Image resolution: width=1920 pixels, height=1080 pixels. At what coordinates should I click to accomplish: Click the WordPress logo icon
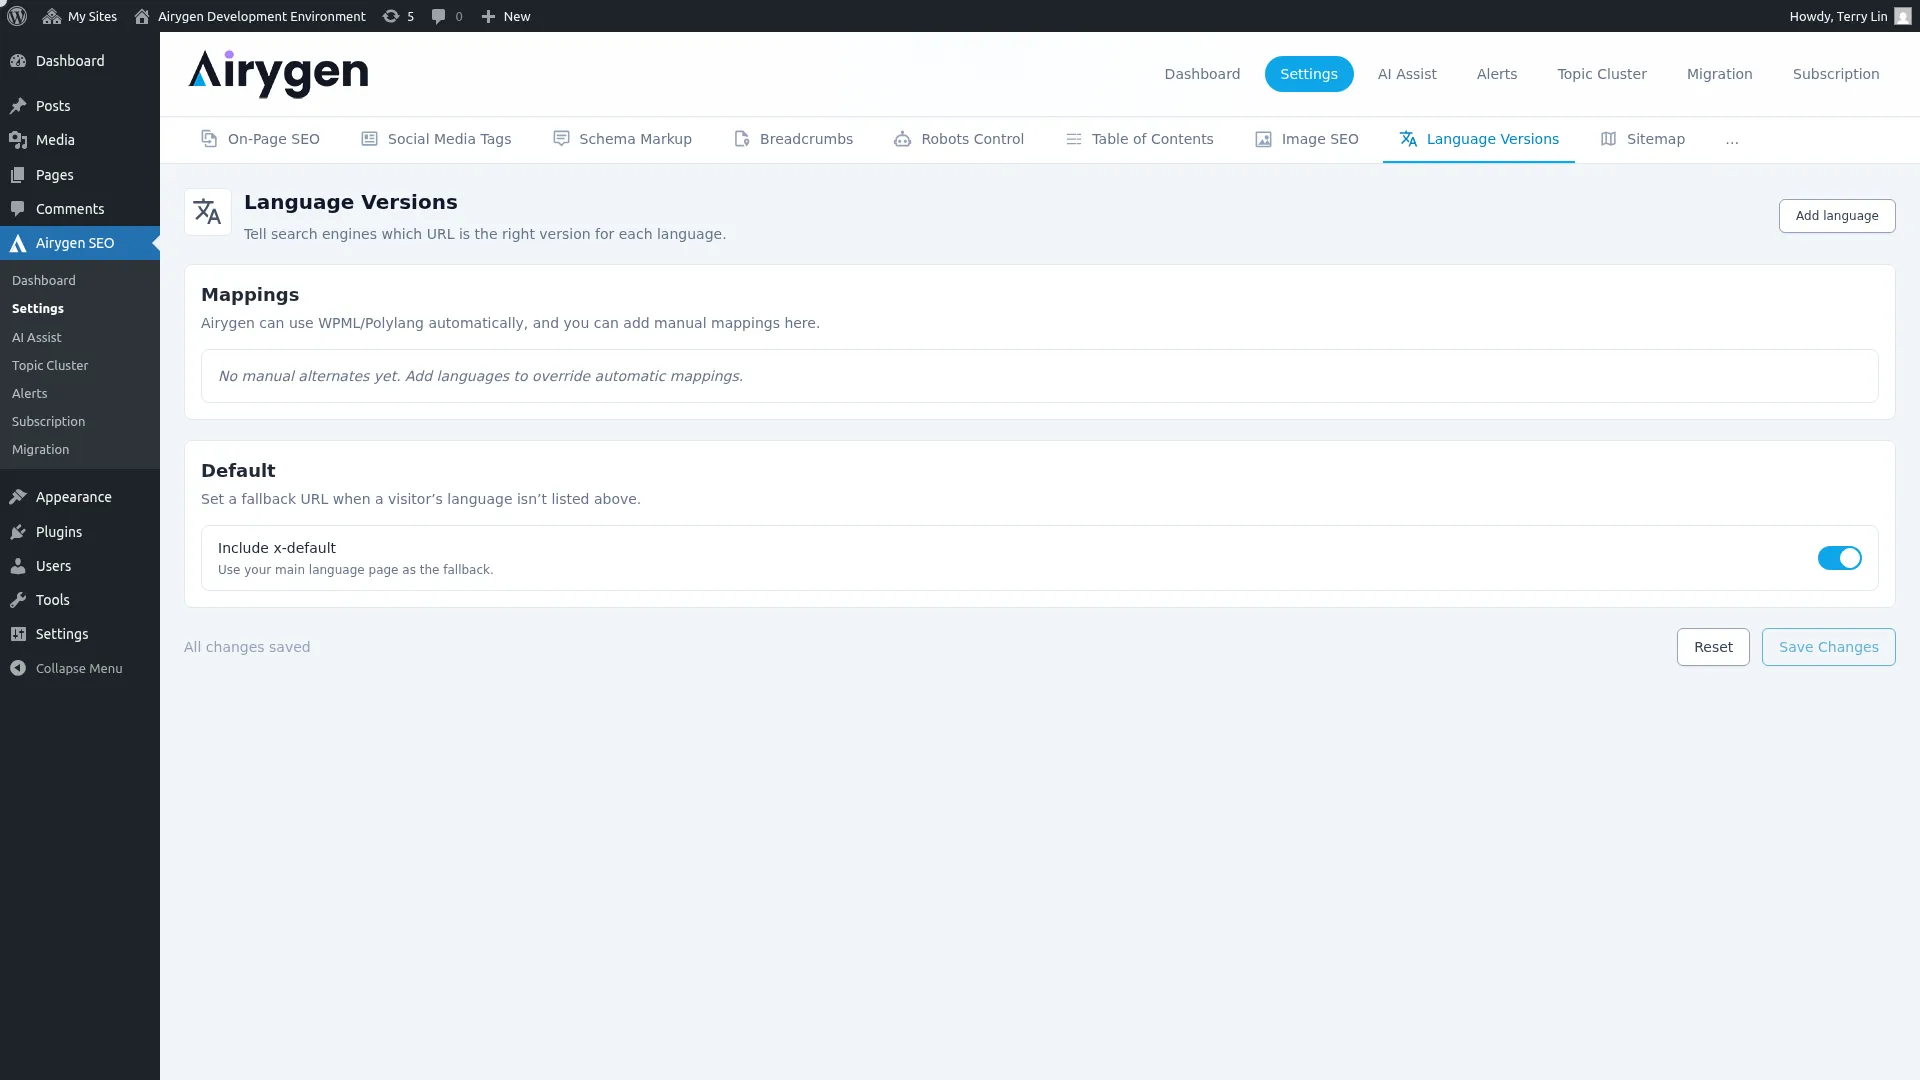(x=17, y=16)
